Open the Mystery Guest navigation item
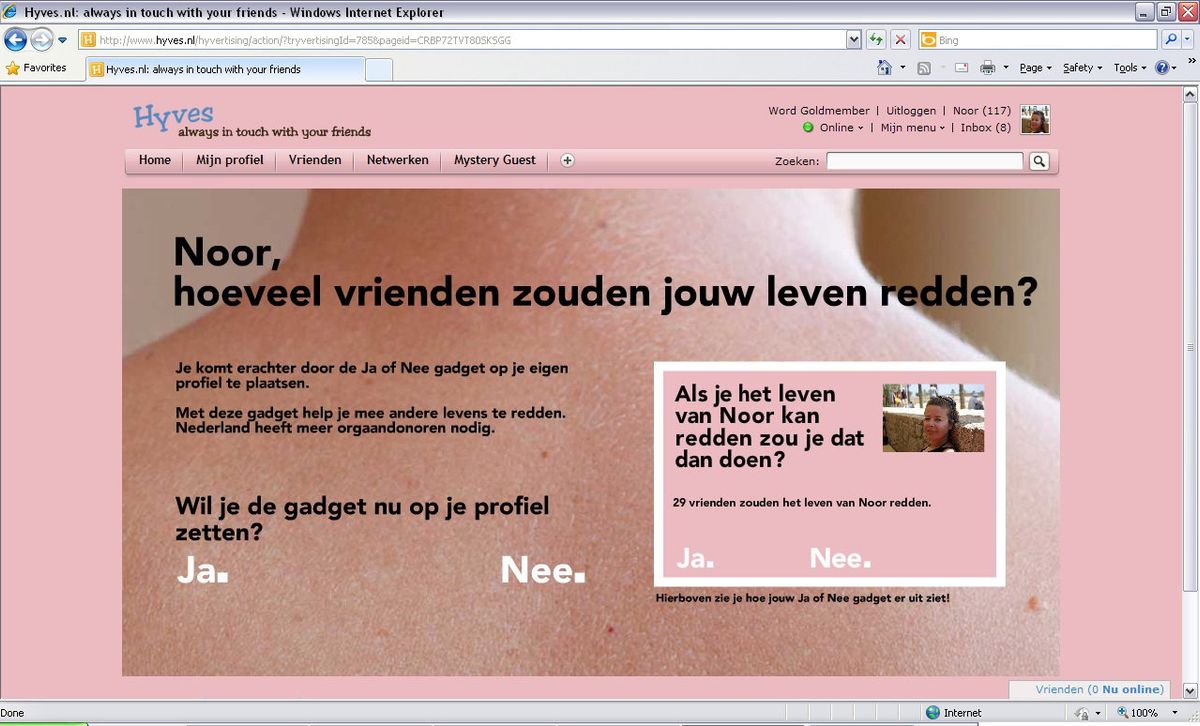1200x726 pixels. point(495,160)
